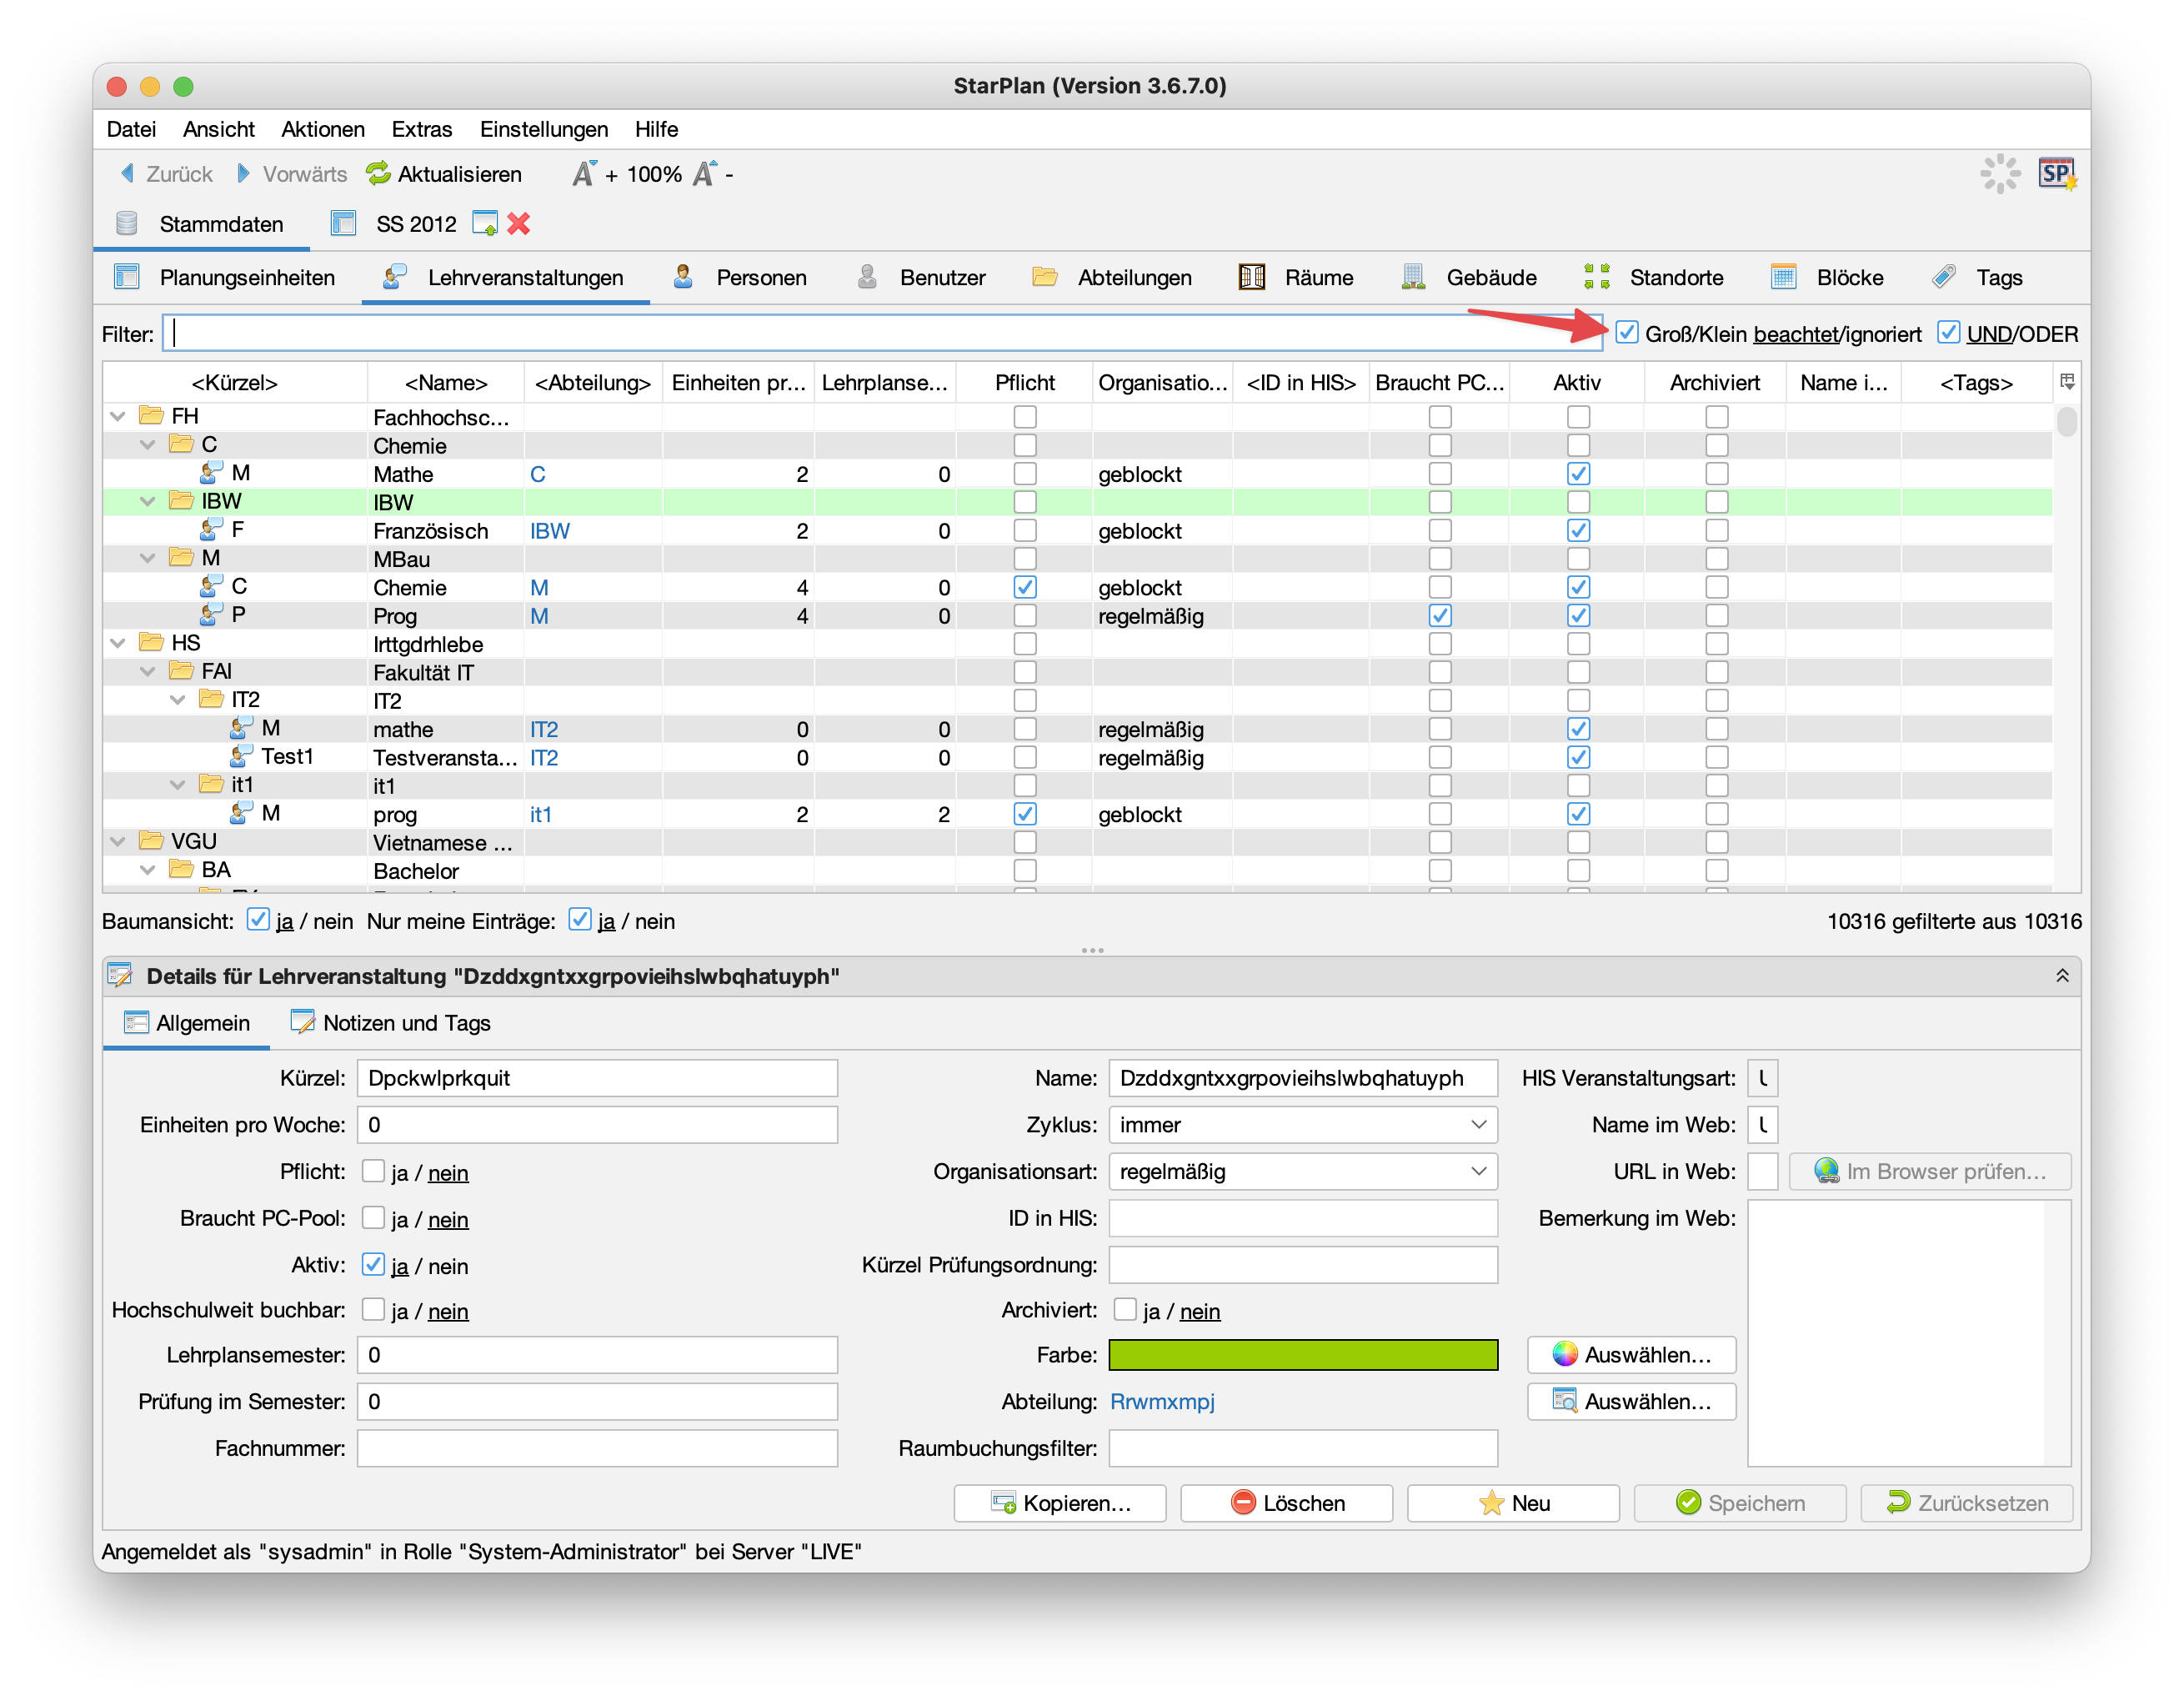Click the Zurück back arrow icon
This screenshot has width=2184, height=1696.
128,174
